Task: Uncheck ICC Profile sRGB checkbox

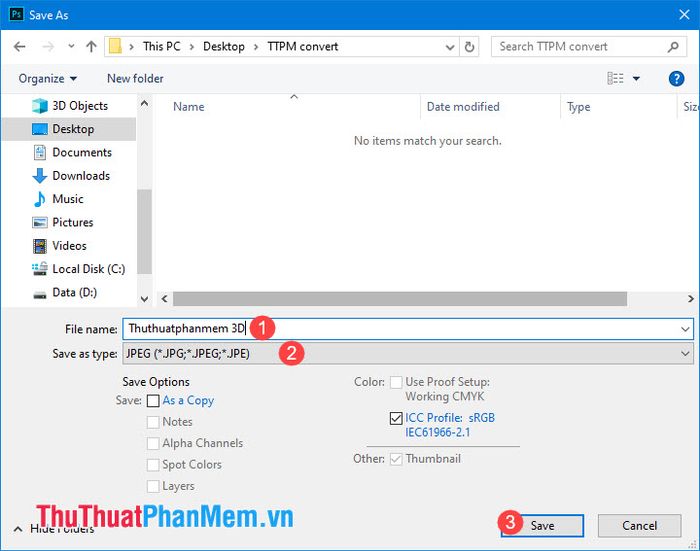Action: coord(396,418)
